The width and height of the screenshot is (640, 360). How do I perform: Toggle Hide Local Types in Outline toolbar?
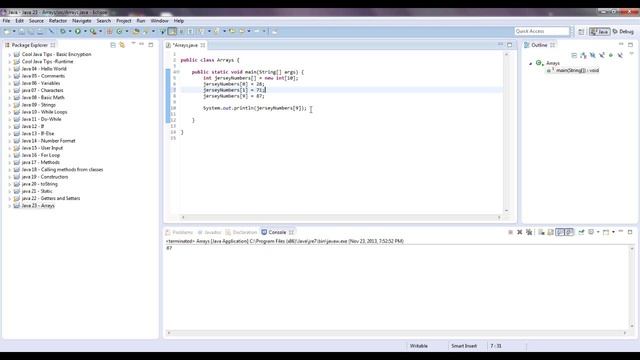pos(620,55)
